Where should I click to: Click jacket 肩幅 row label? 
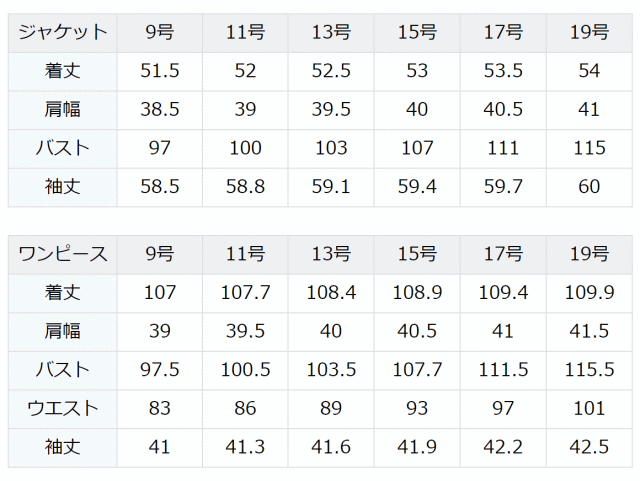click(62, 110)
